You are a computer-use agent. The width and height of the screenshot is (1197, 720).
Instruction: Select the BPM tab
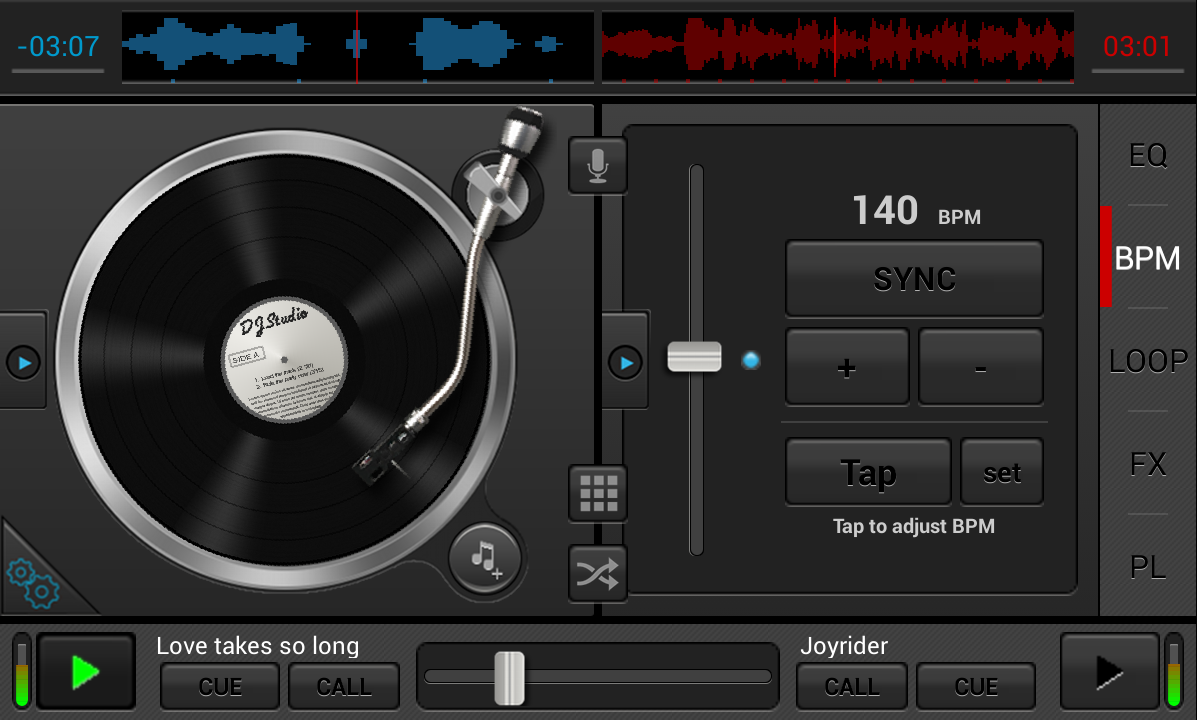tap(1148, 258)
